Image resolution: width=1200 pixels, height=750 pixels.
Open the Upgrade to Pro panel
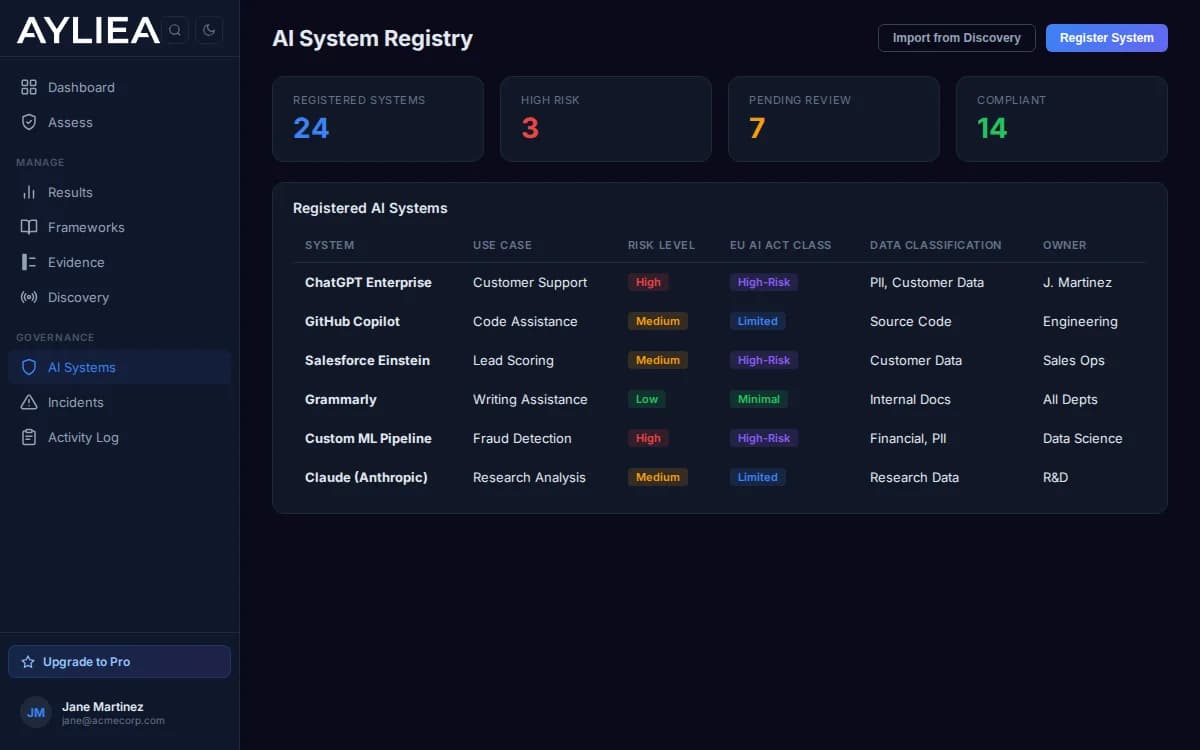tap(119, 661)
